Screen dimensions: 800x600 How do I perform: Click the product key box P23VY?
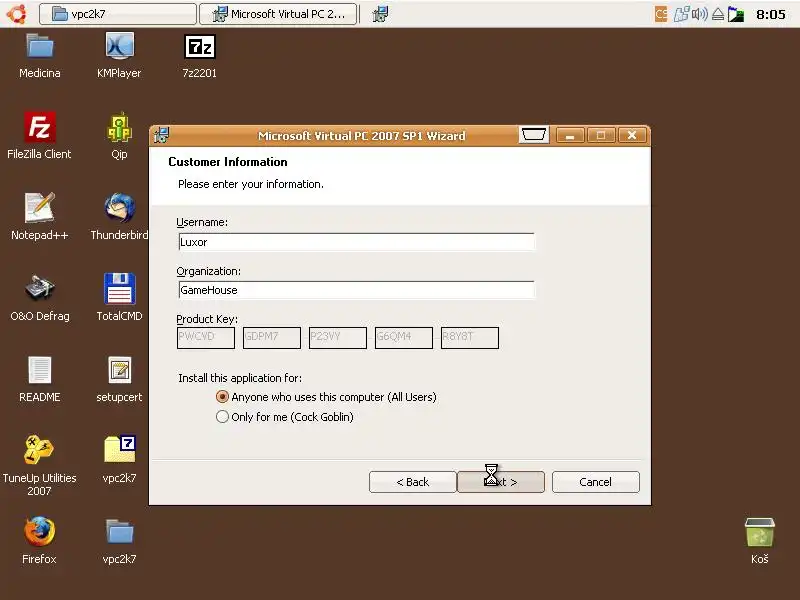click(x=338, y=337)
